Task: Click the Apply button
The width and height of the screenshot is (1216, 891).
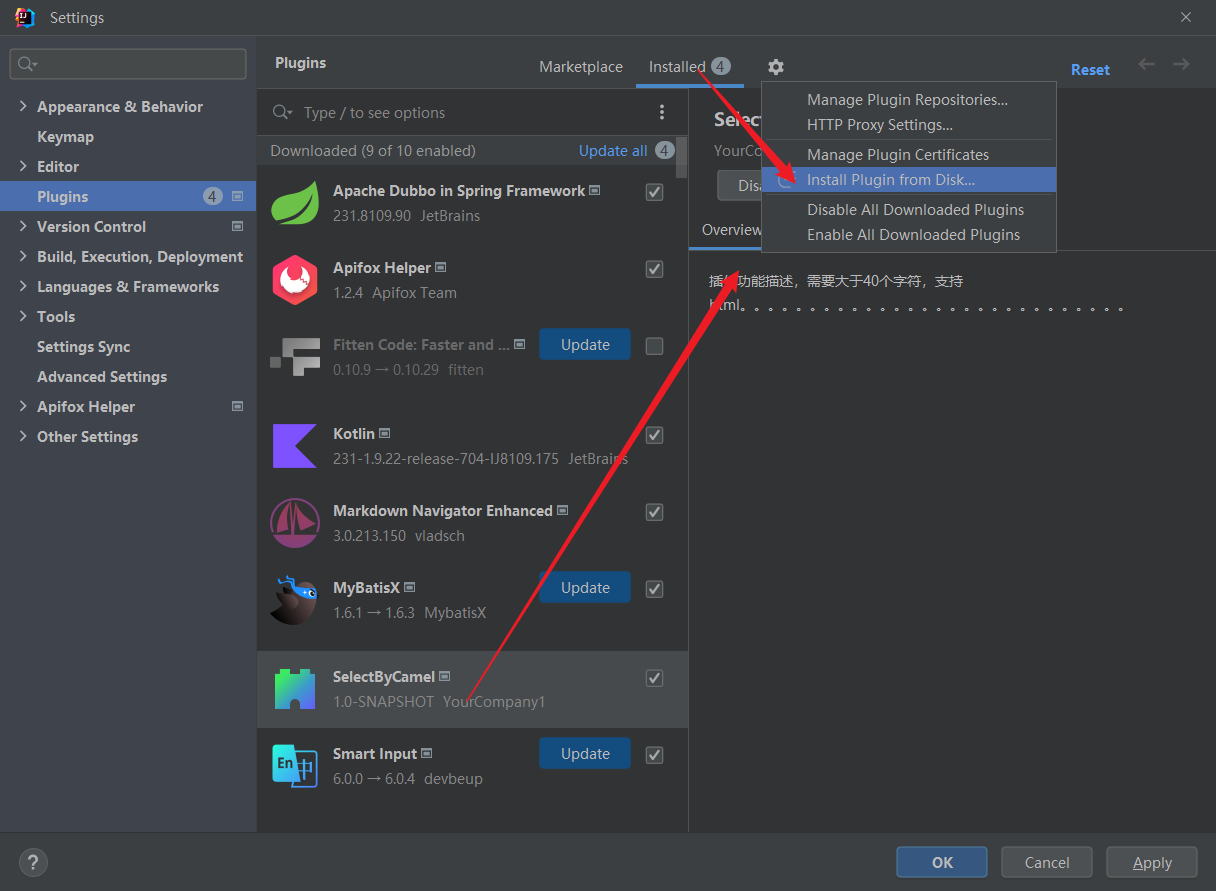Action: (1152, 862)
